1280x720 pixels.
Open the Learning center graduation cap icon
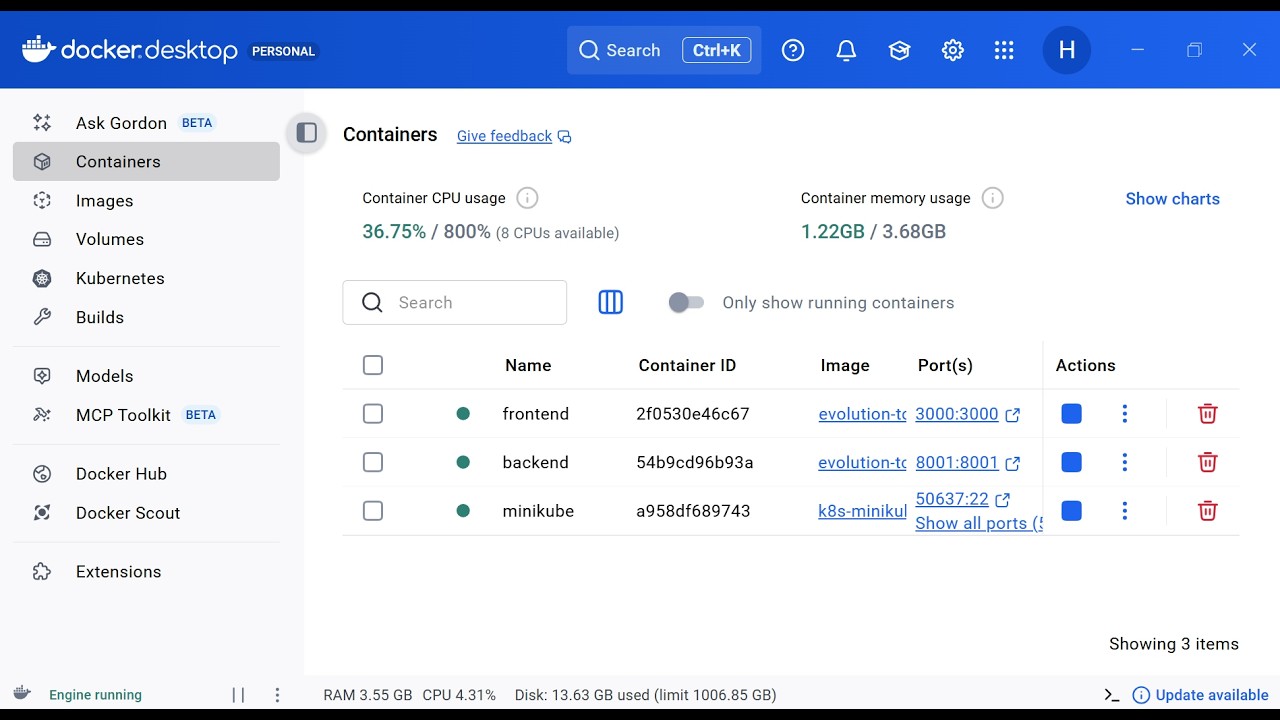click(x=899, y=50)
